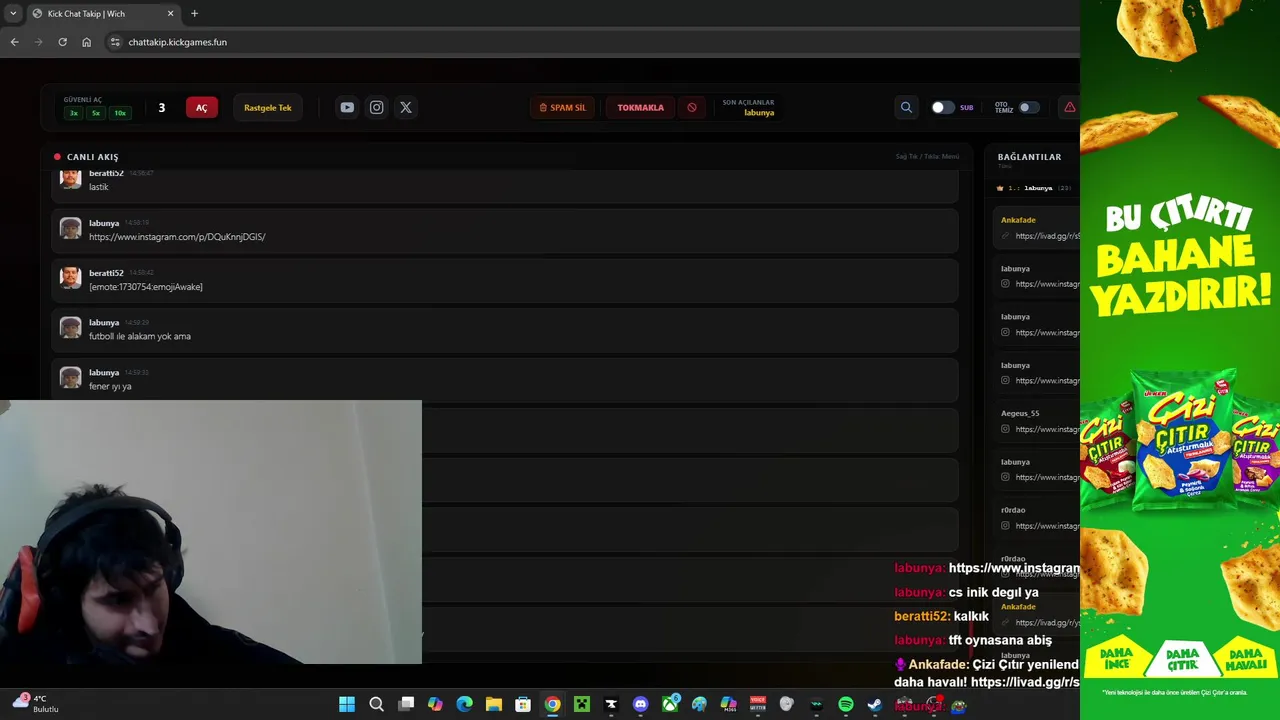Go back with the browser back arrow
This screenshot has height=720, width=1280.
click(x=14, y=42)
